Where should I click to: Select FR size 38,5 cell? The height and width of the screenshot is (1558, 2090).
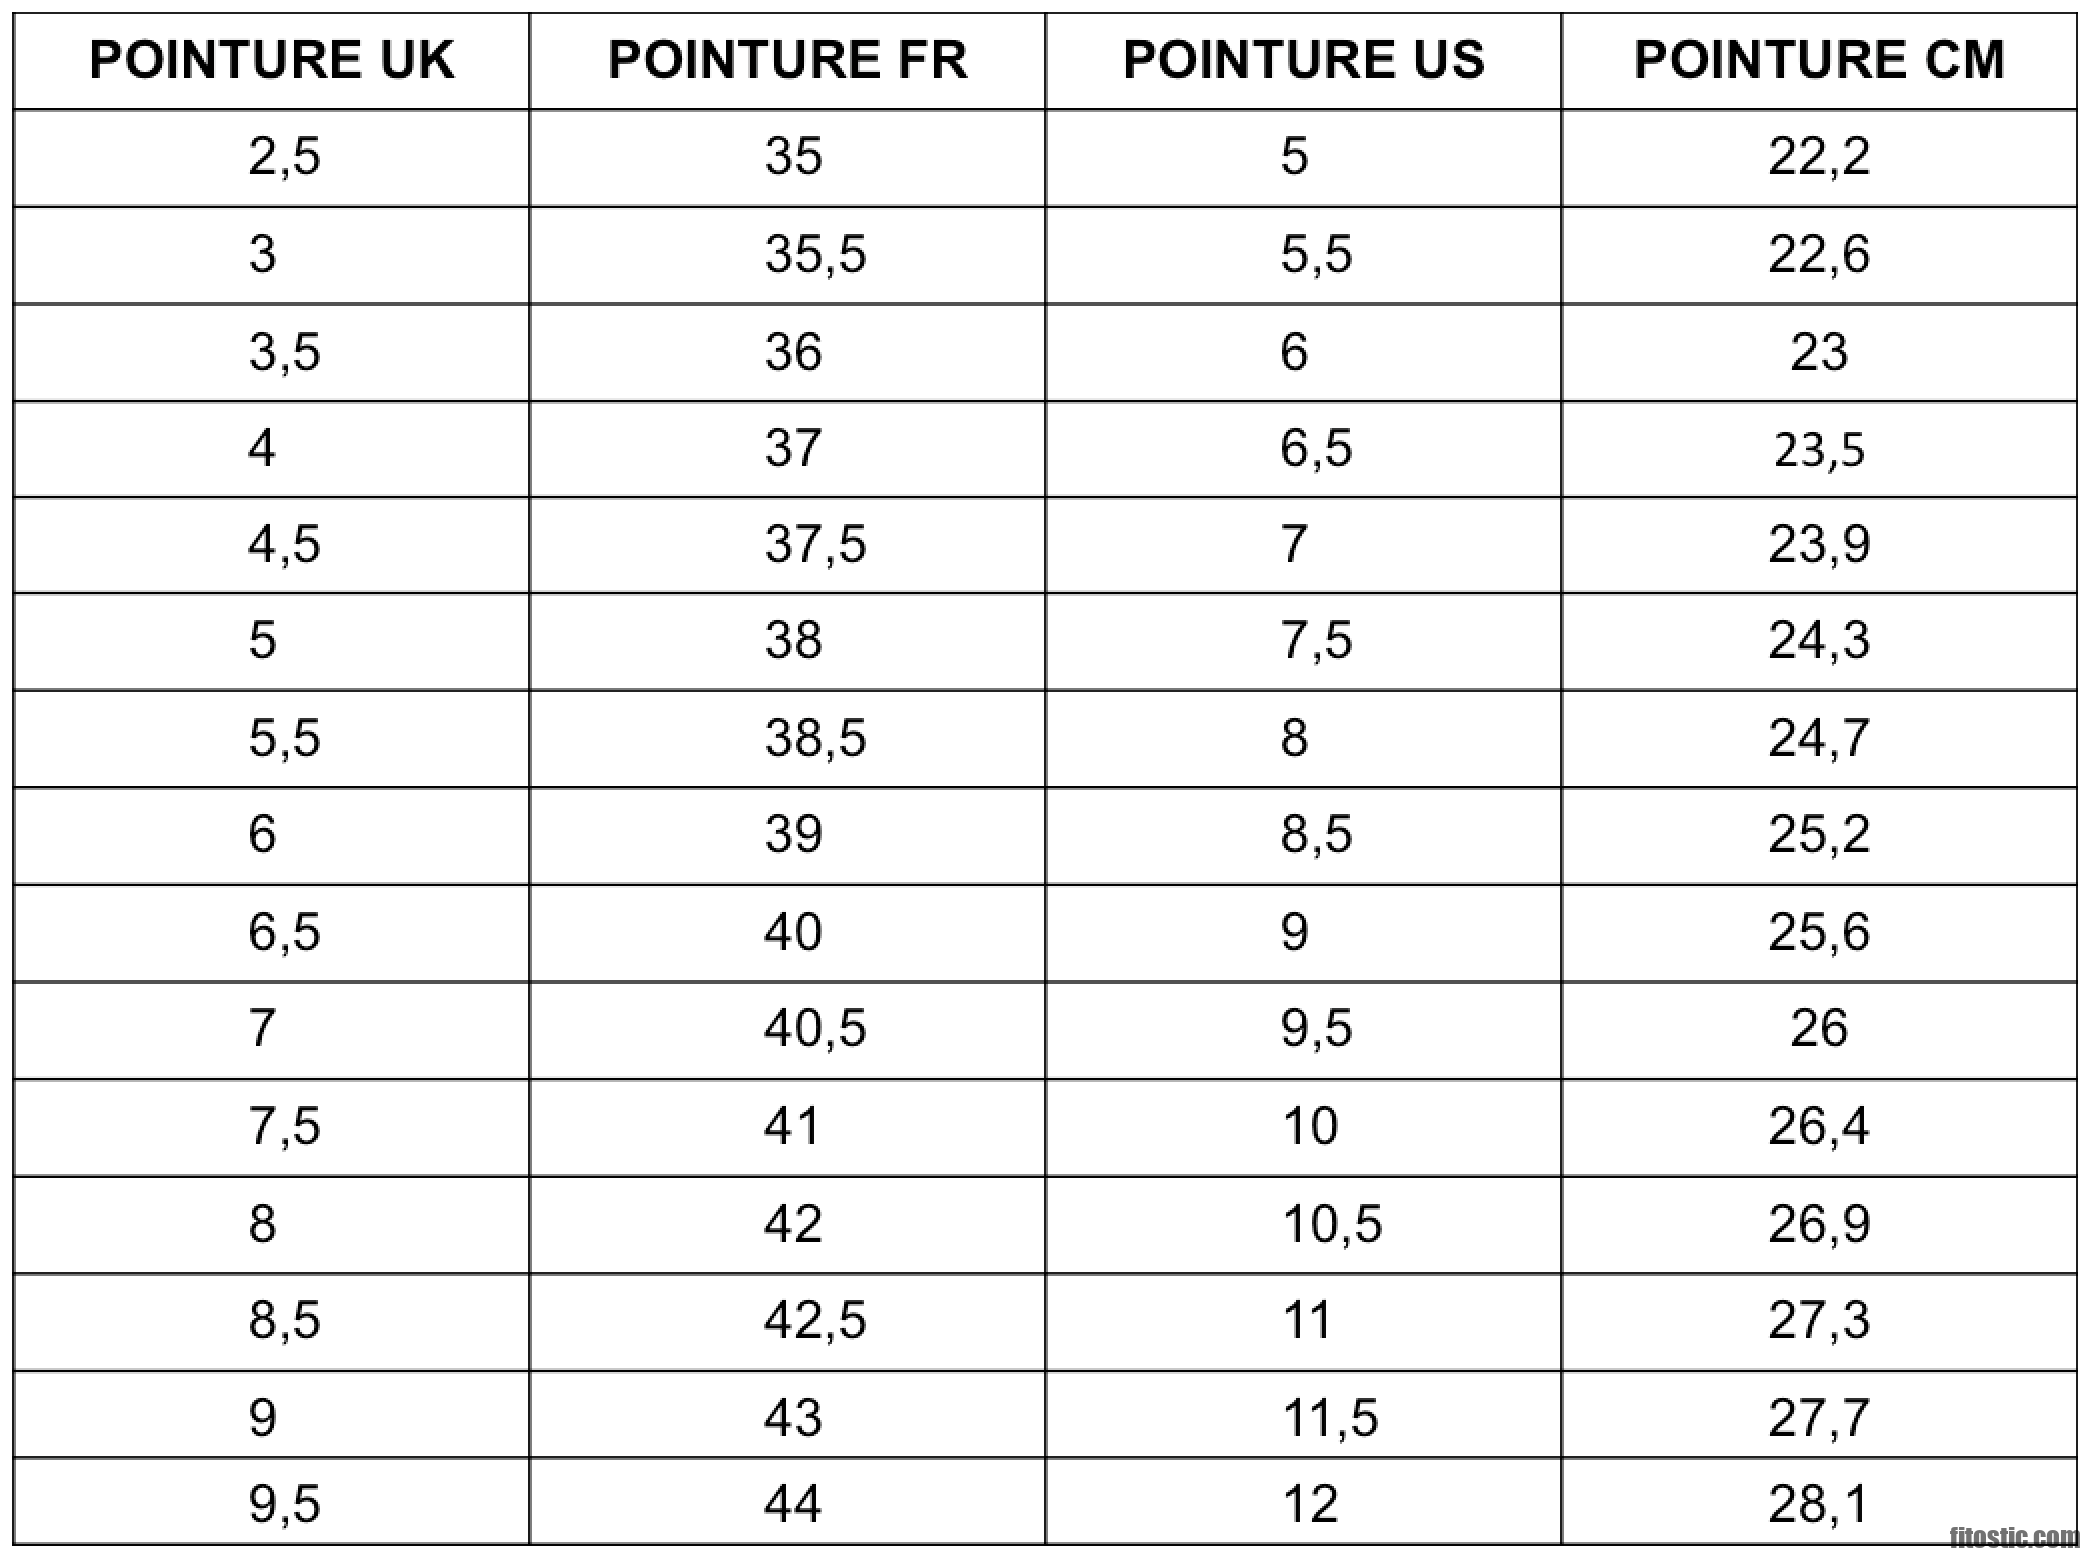point(815,739)
